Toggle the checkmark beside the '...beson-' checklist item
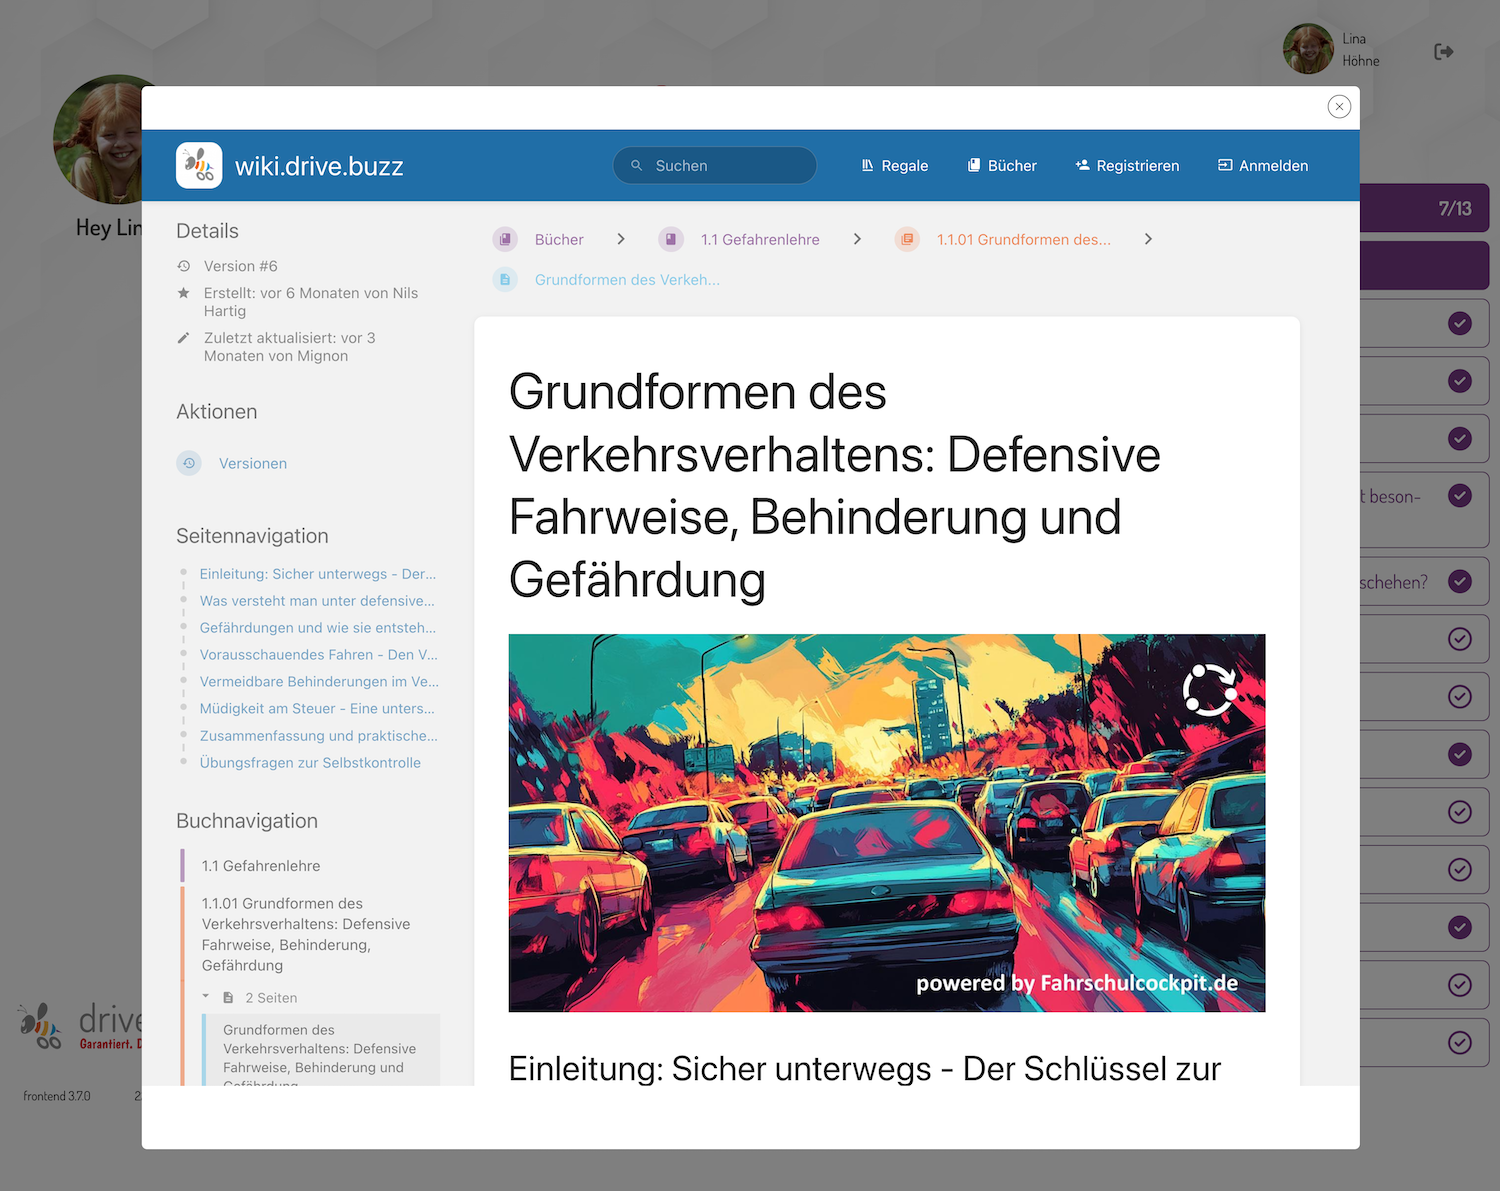 [x=1459, y=495]
